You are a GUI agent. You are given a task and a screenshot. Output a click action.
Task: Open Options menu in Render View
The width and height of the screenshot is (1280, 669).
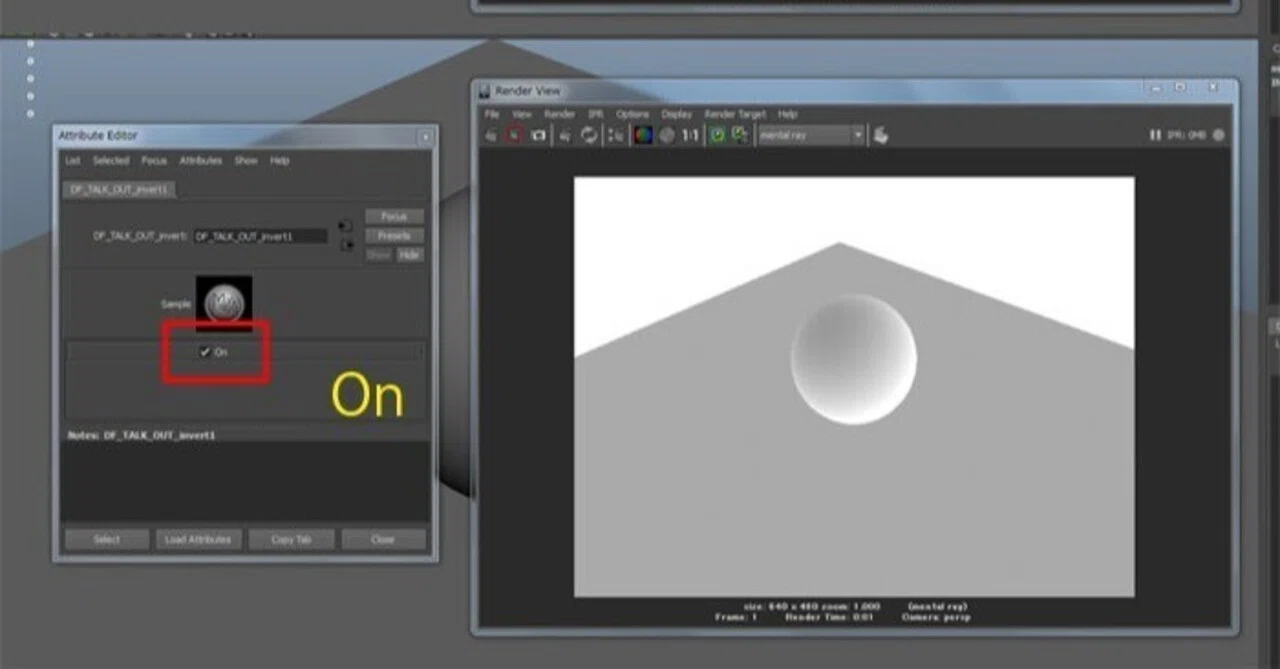(x=633, y=114)
